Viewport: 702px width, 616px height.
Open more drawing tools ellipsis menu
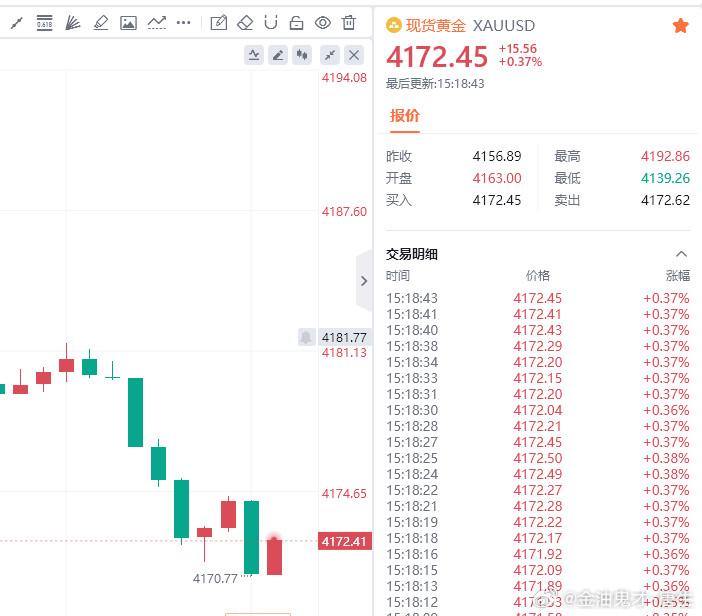tap(184, 22)
